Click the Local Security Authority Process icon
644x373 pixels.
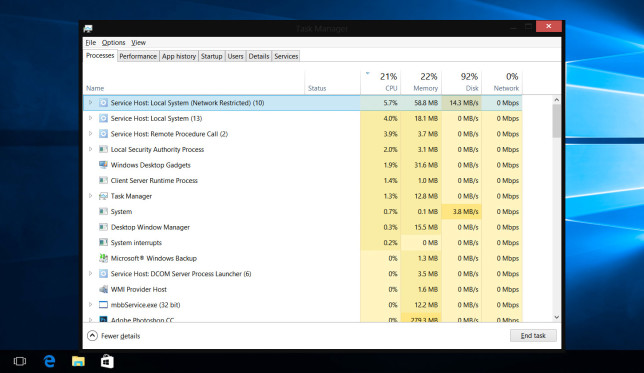pyautogui.click(x=104, y=149)
